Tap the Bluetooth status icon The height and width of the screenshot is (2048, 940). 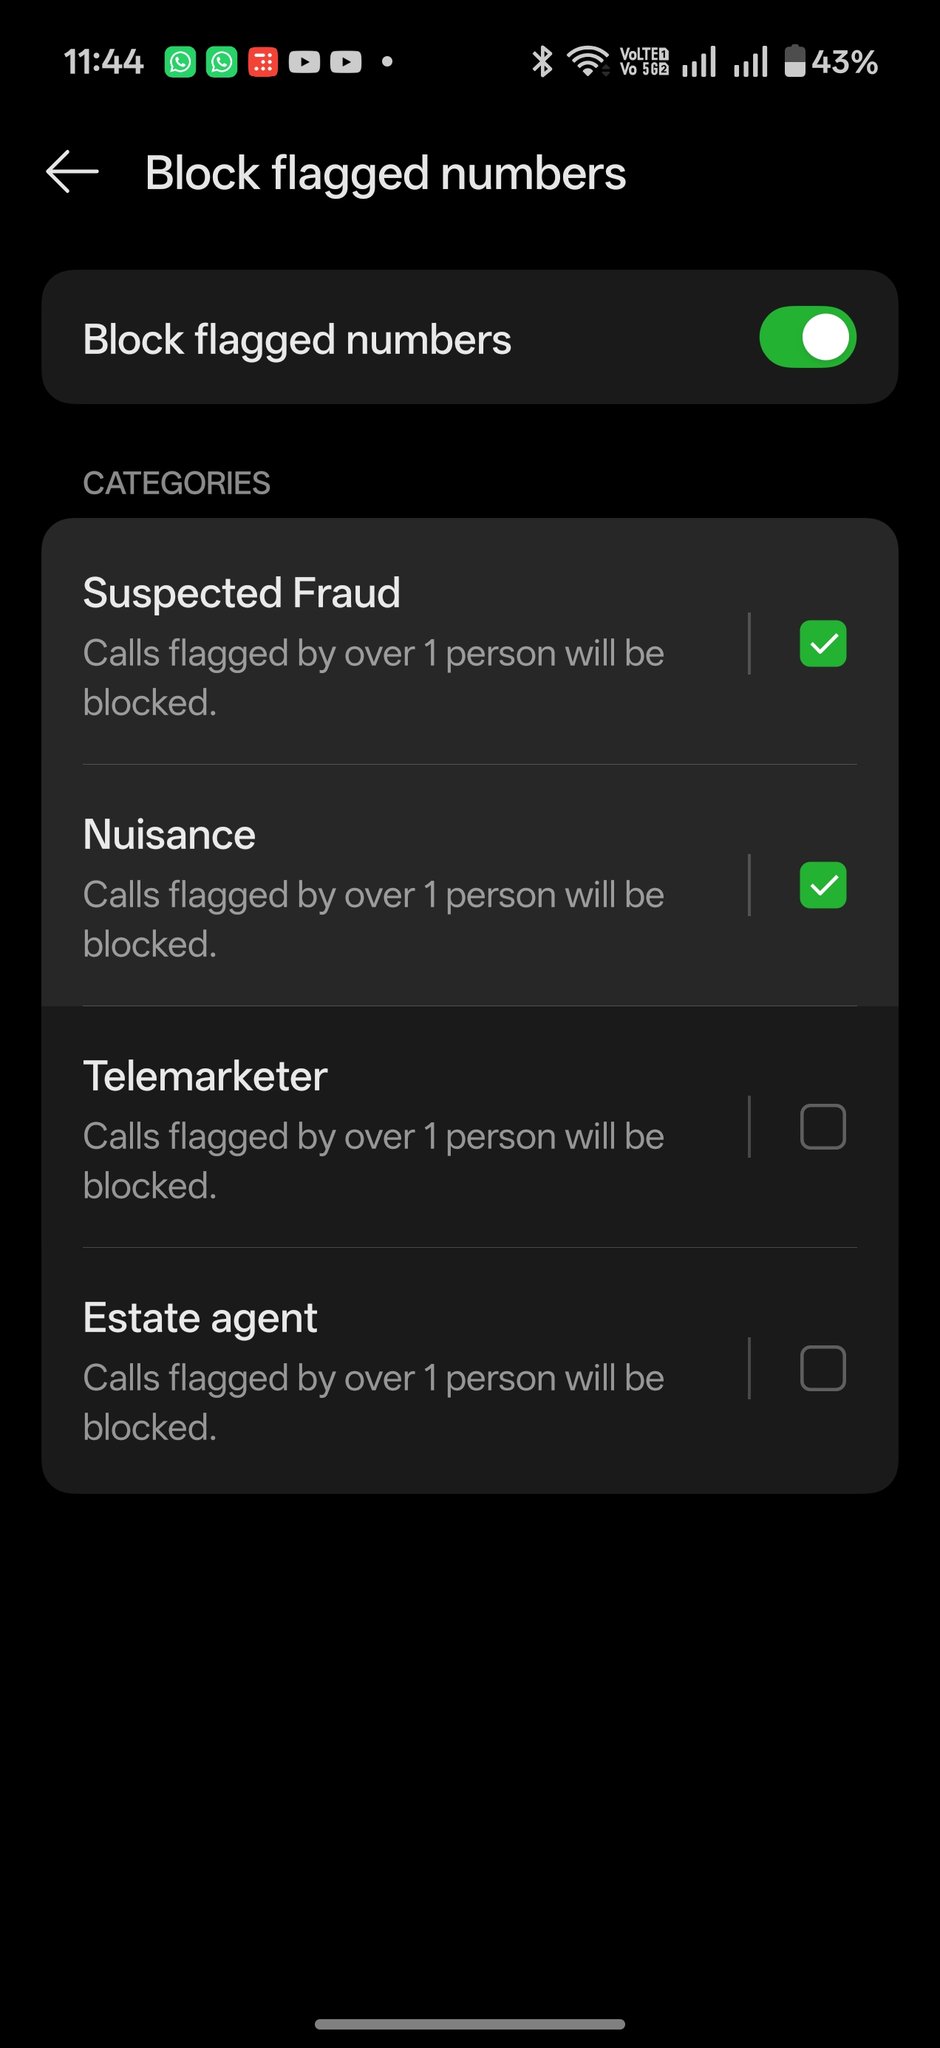[542, 62]
